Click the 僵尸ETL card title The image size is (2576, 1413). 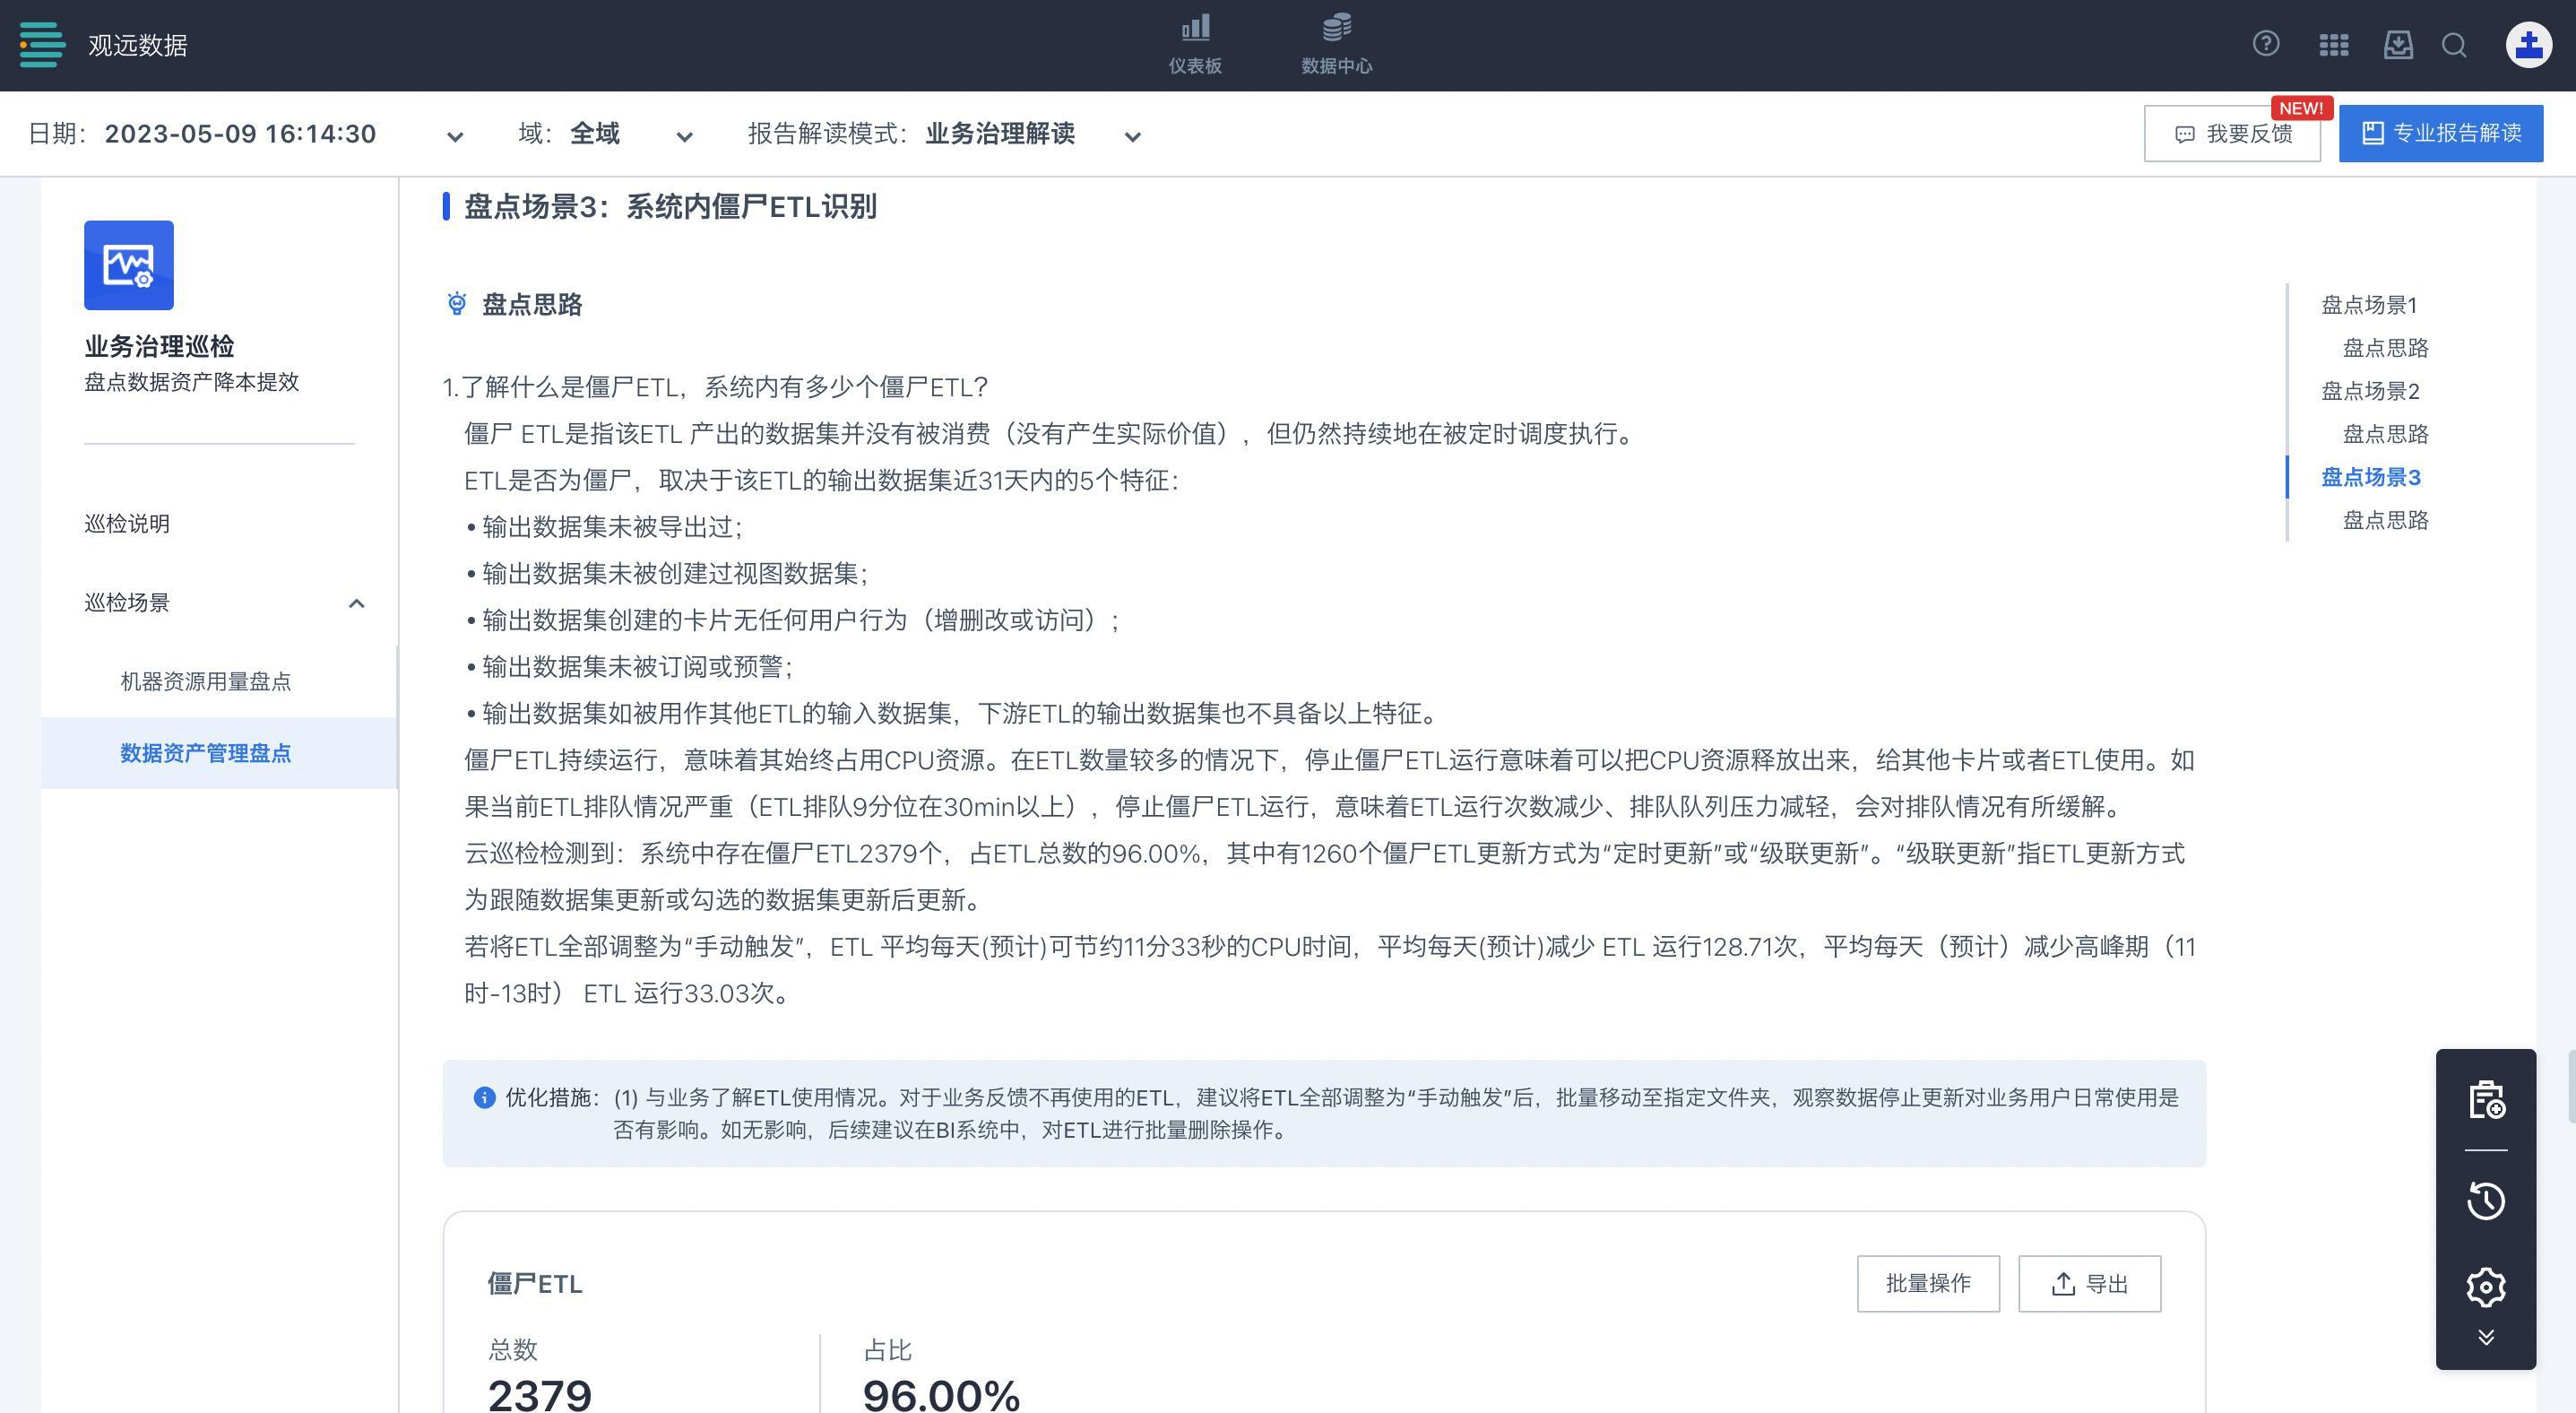535,1284
